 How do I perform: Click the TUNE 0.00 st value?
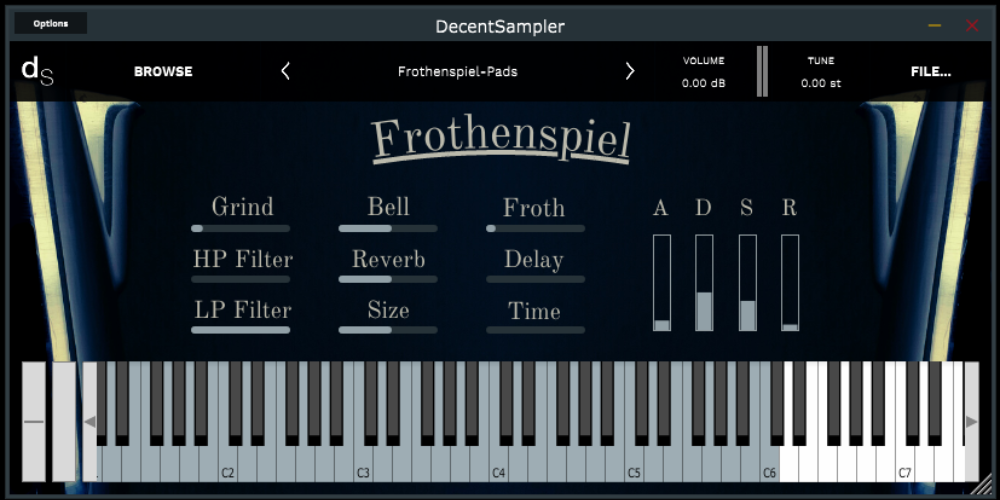(821, 83)
